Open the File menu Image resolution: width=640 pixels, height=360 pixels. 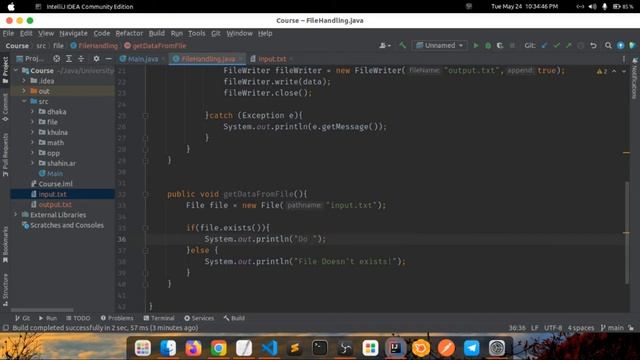click(x=8, y=33)
